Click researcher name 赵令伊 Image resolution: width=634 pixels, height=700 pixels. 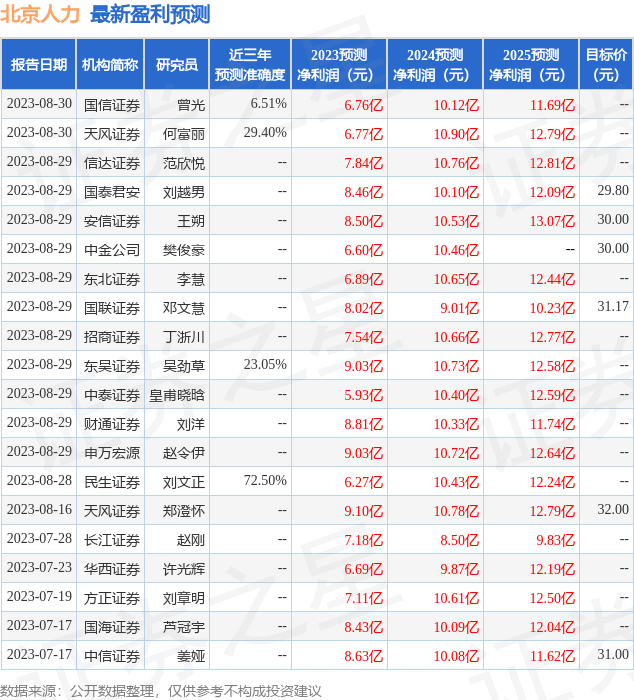[x=184, y=454]
